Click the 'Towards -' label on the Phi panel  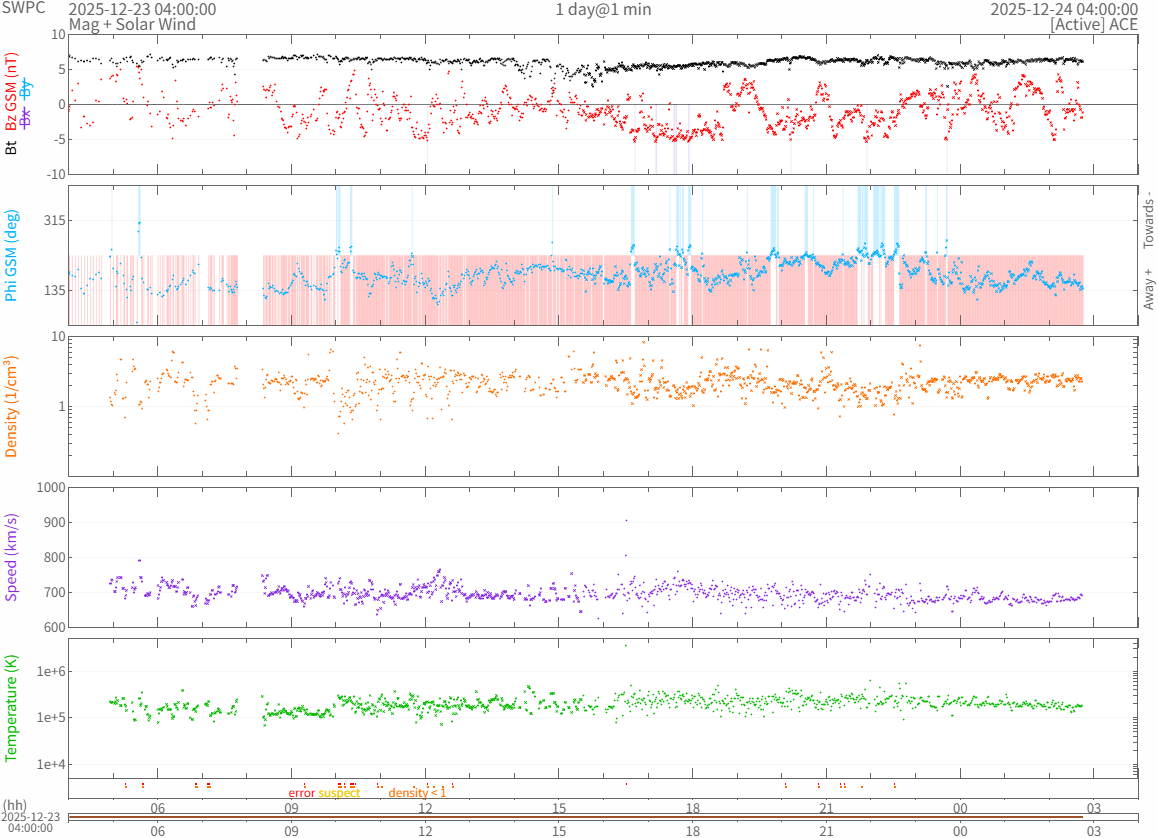(x=1148, y=220)
